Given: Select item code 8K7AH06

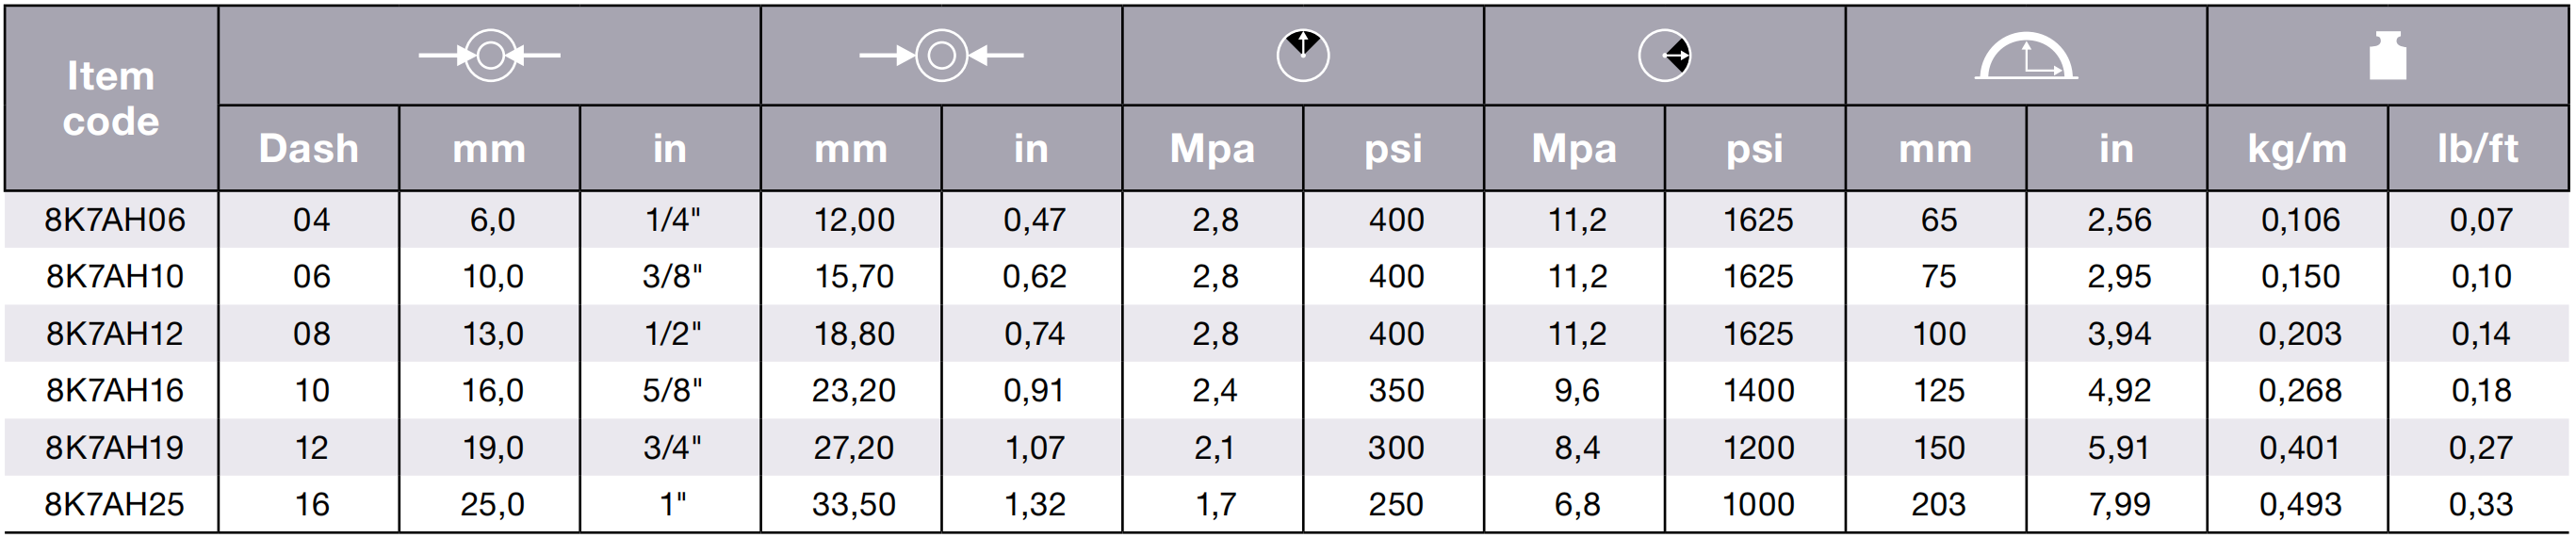Looking at the screenshot, I should (x=115, y=219).
